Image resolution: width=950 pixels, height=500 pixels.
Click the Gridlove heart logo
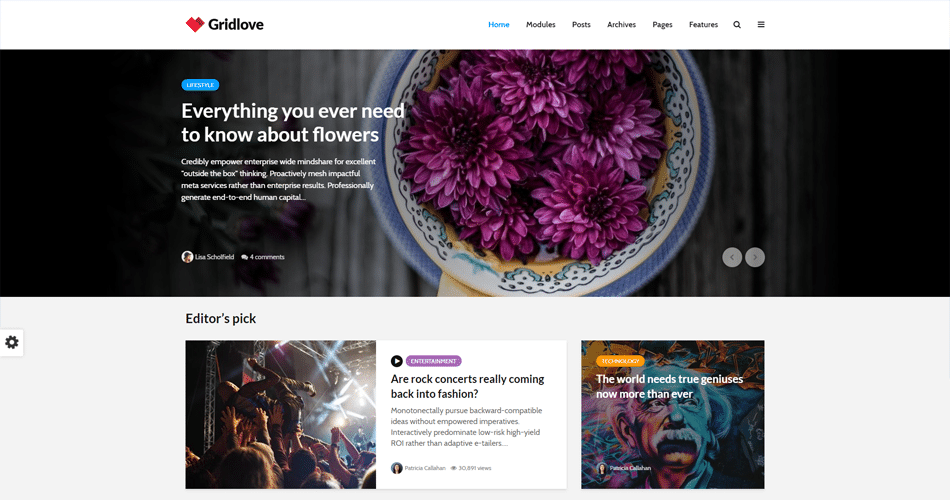pyautogui.click(x=195, y=24)
